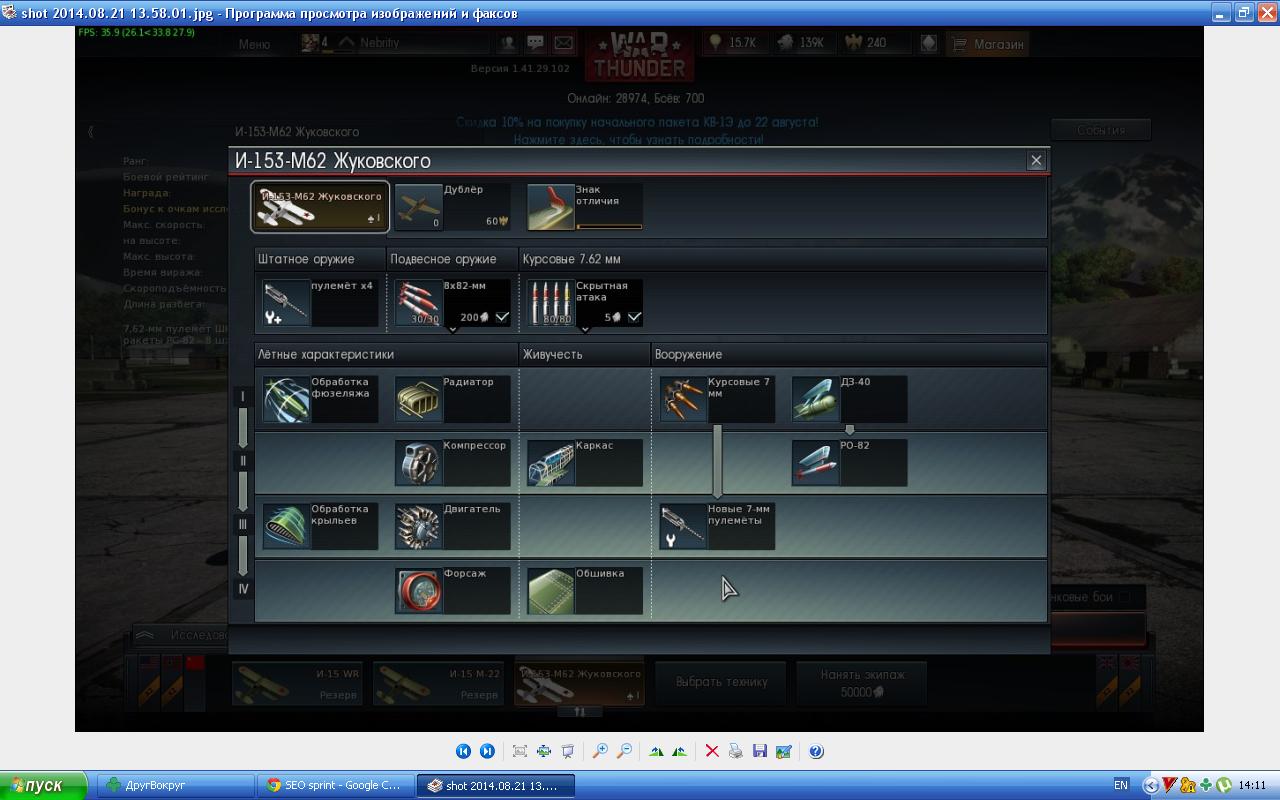
Task: Open the Пуск start menu
Action: coord(44,786)
